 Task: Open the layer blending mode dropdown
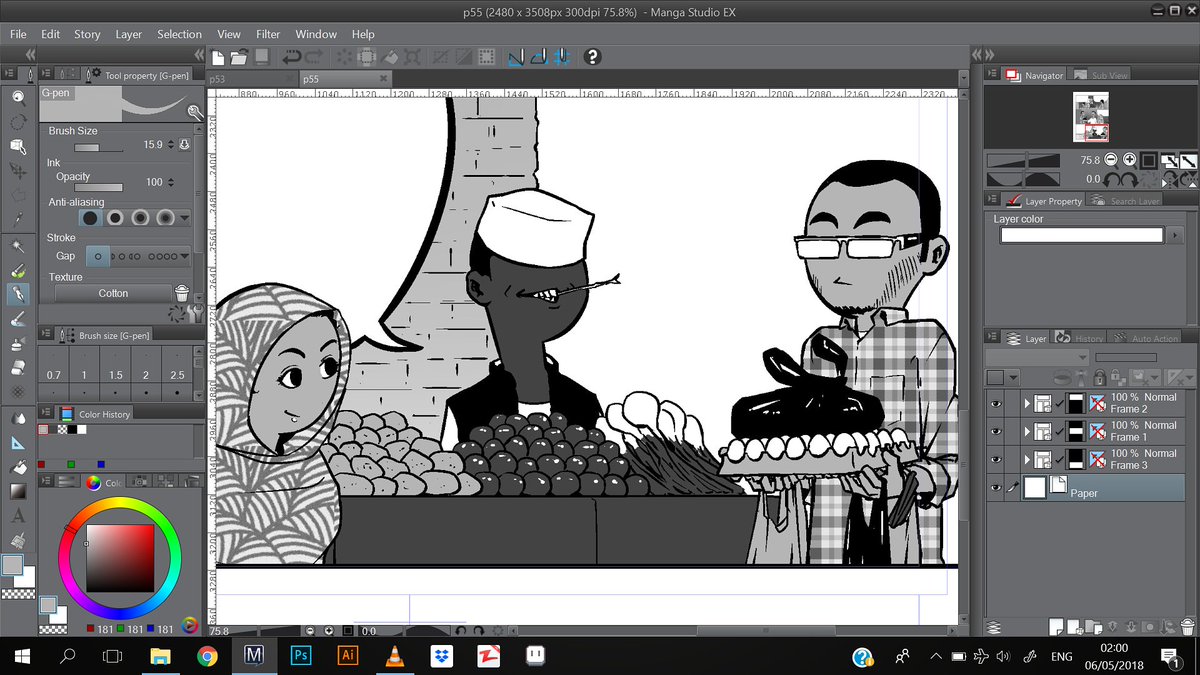tap(1037, 357)
